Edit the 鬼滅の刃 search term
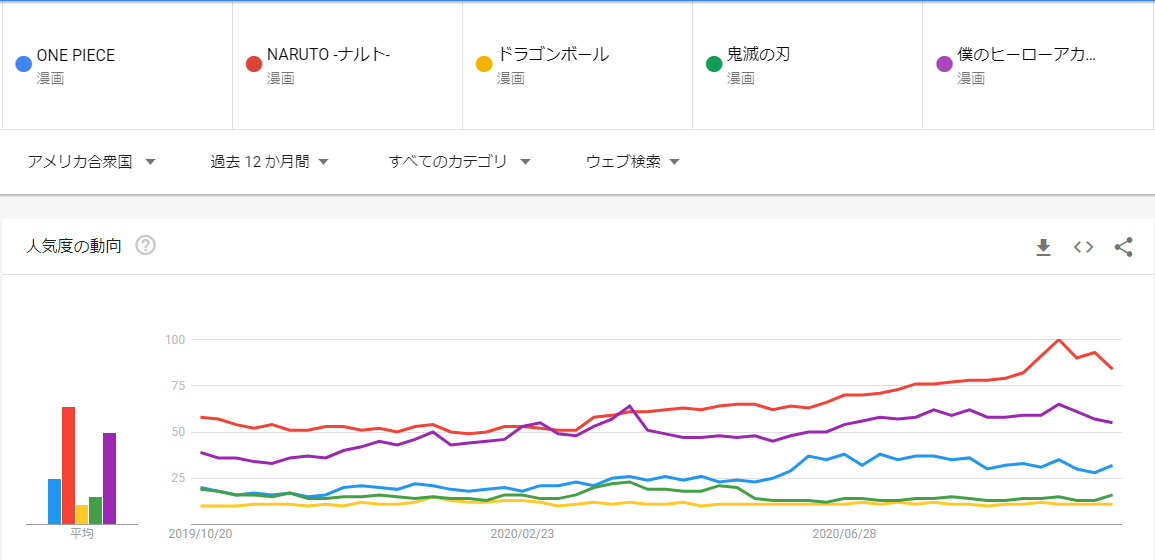This screenshot has height=560, width=1155. coord(758,55)
